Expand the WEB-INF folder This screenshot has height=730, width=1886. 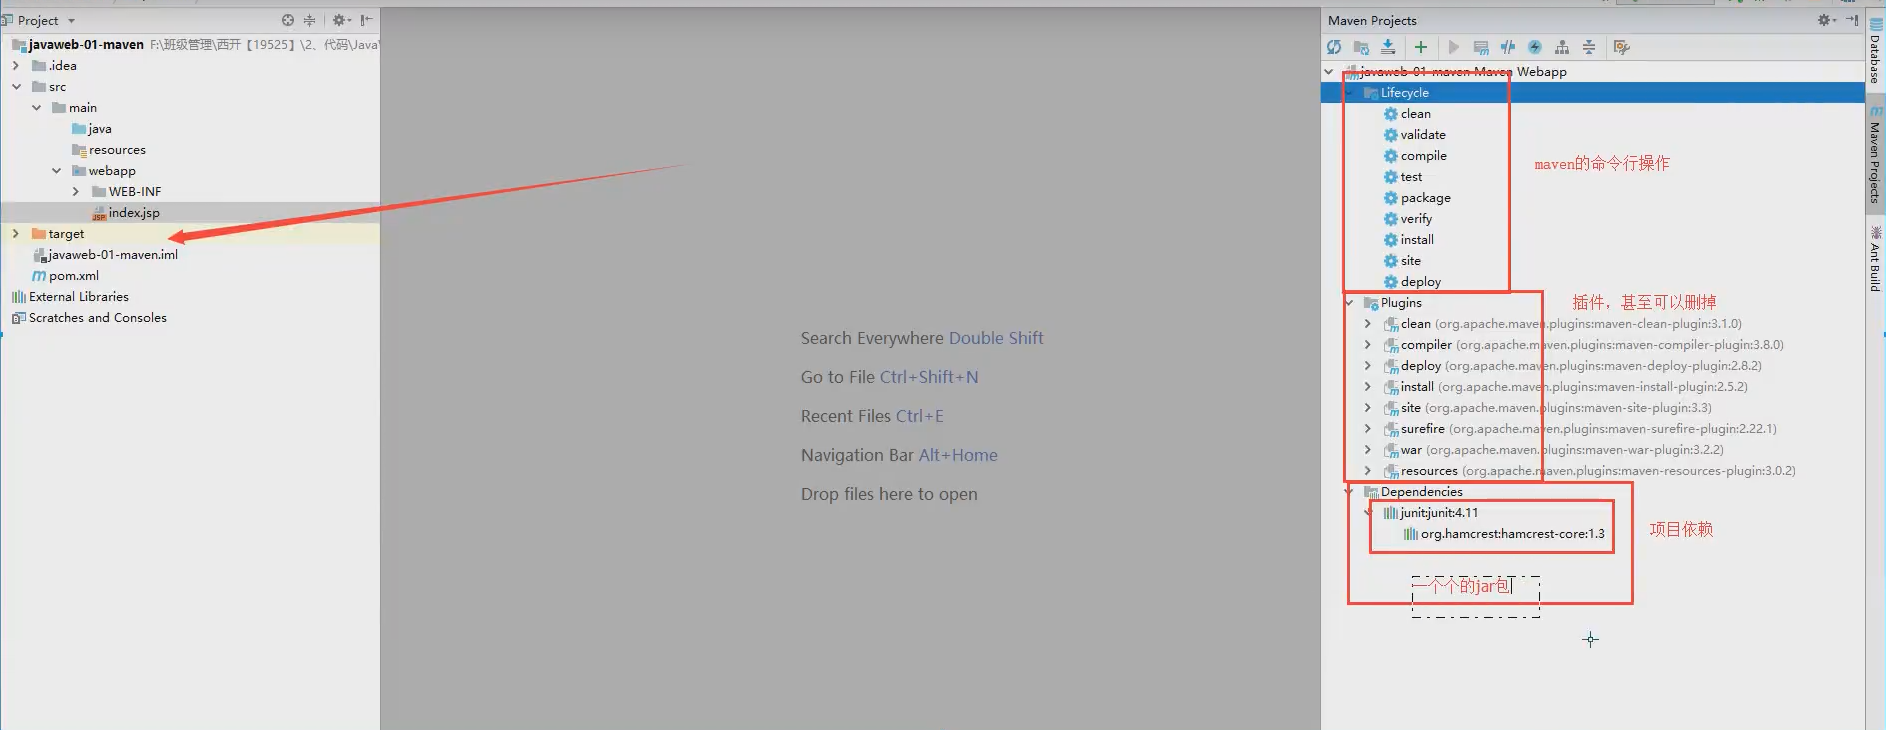[76, 192]
